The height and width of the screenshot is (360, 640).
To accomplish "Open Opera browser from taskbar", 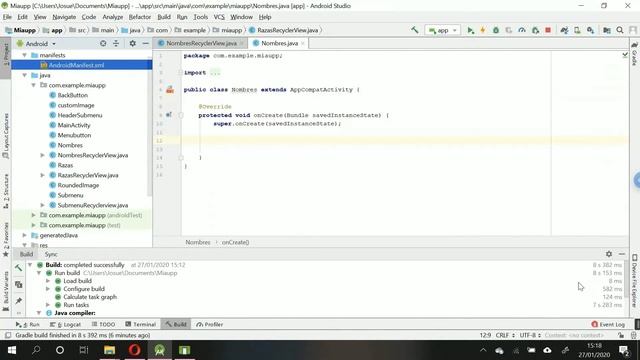I will (135, 350).
